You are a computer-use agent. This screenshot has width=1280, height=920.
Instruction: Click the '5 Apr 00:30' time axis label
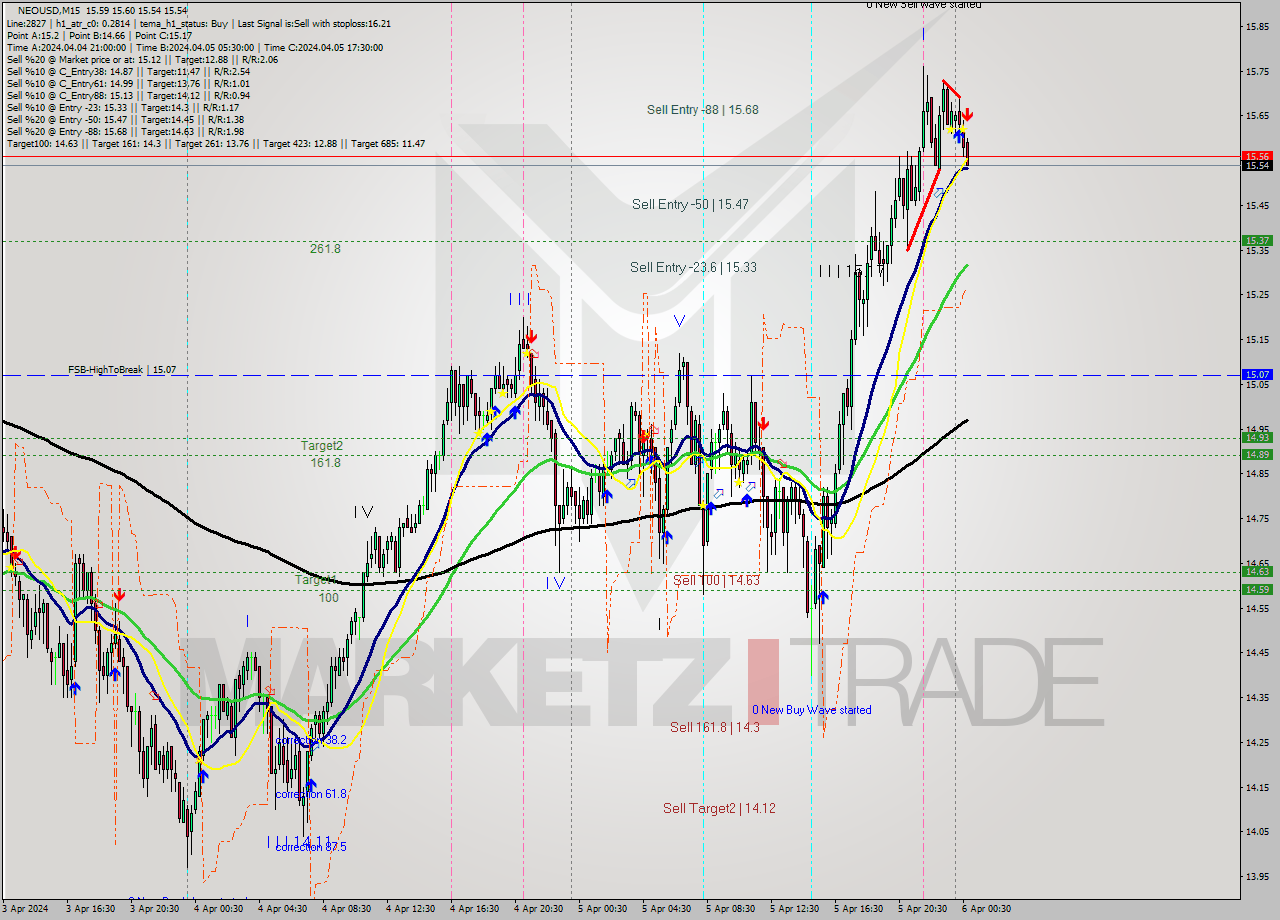pos(604,909)
